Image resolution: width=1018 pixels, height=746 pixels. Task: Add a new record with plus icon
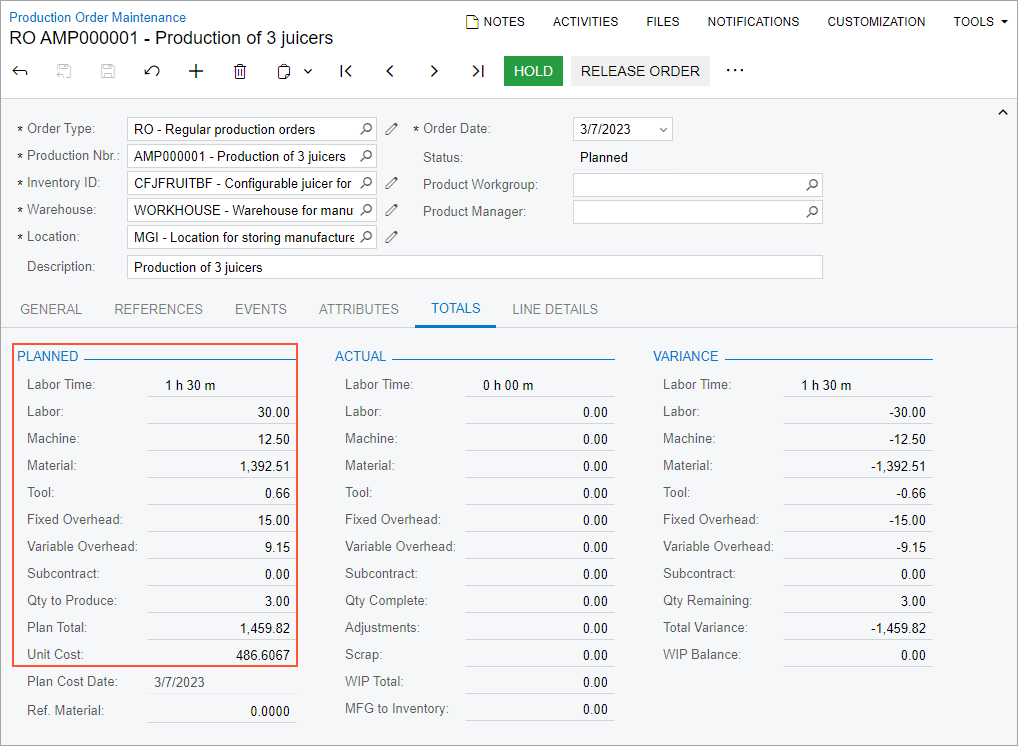pyautogui.click(x=196, y=71)
